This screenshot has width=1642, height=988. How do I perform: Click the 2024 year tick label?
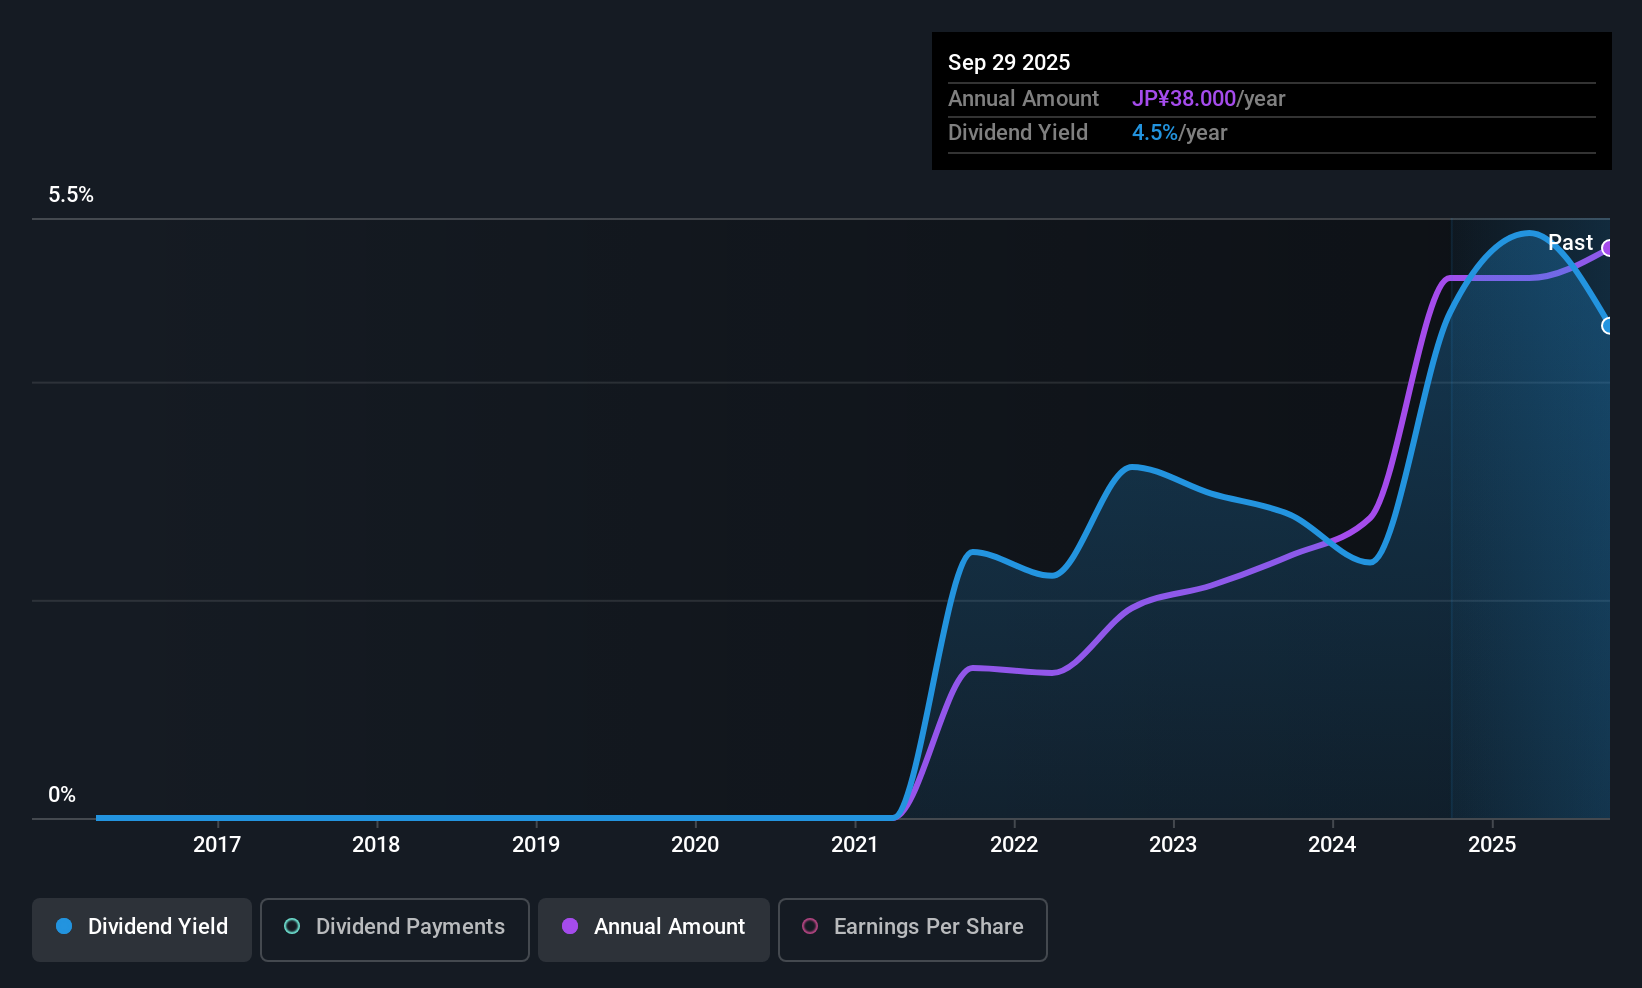click(1332, 845)
